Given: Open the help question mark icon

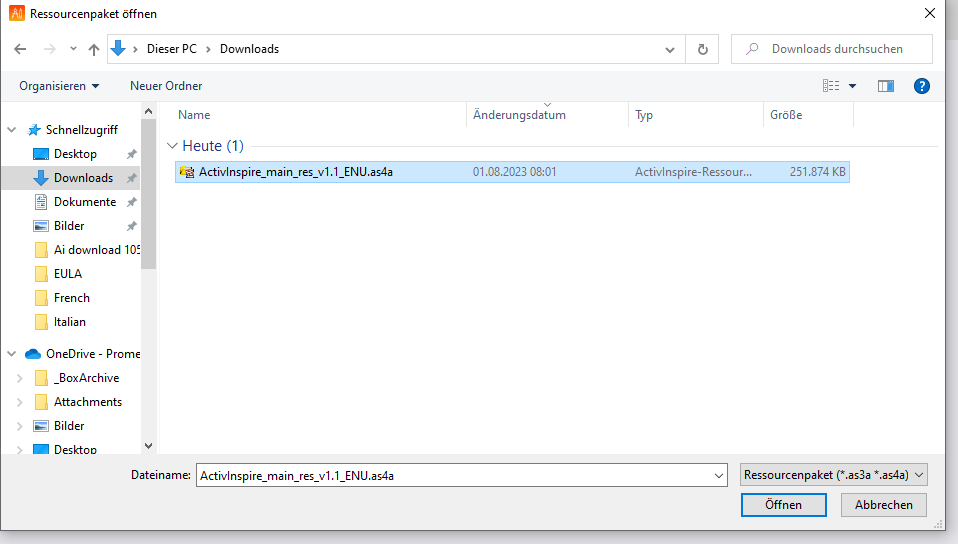Looking at the screenshot, I should pyautogui.click(x=922, y=86).
